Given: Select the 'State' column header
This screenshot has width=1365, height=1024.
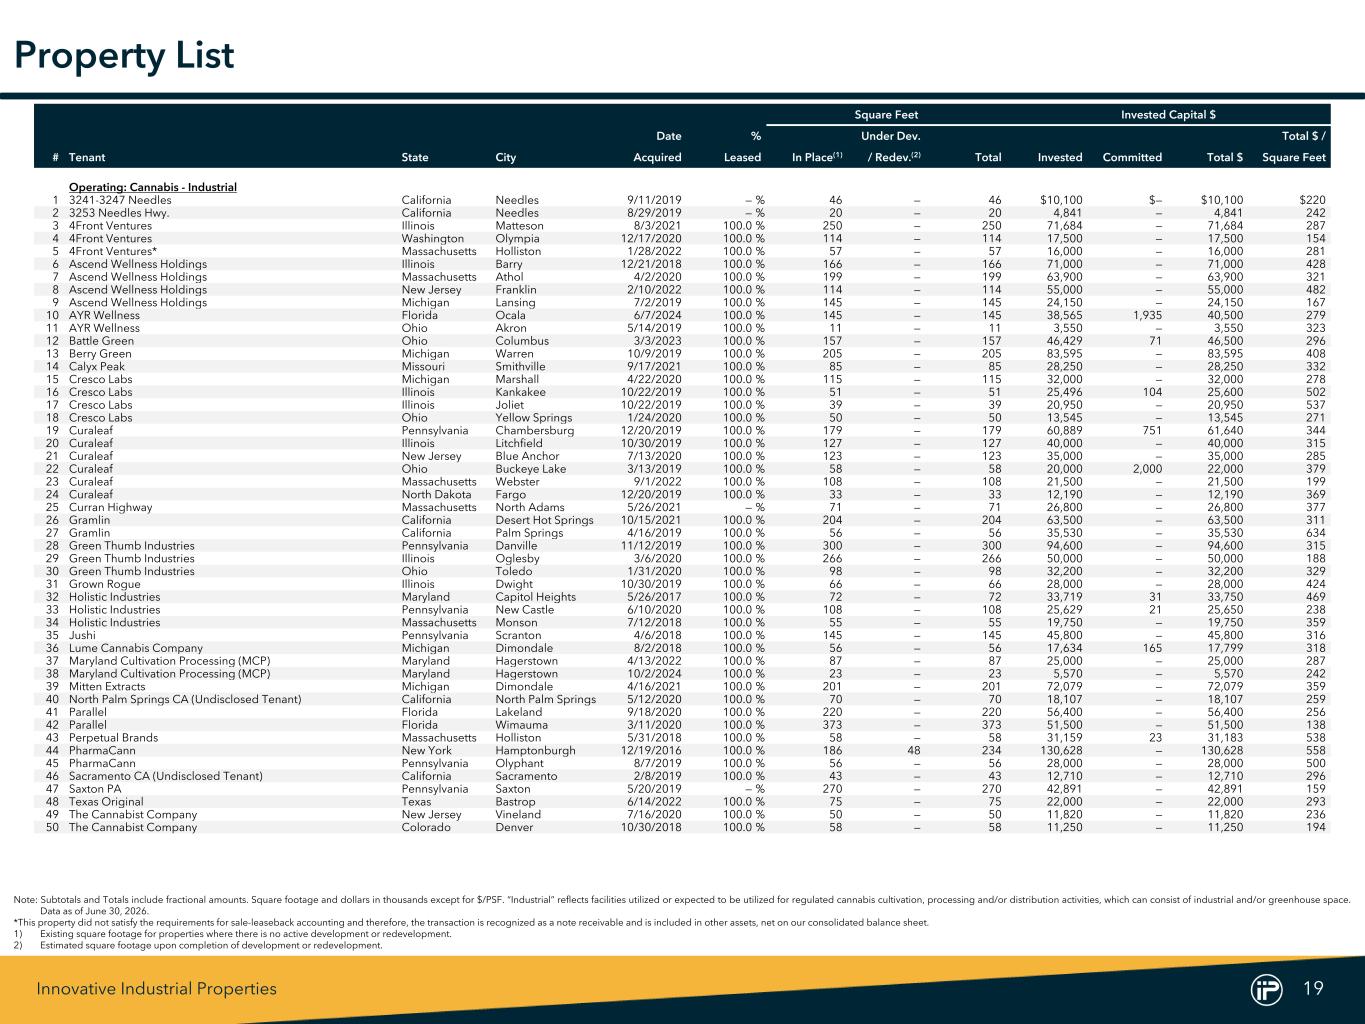Looking at the screenshot, I should [415, 157].
